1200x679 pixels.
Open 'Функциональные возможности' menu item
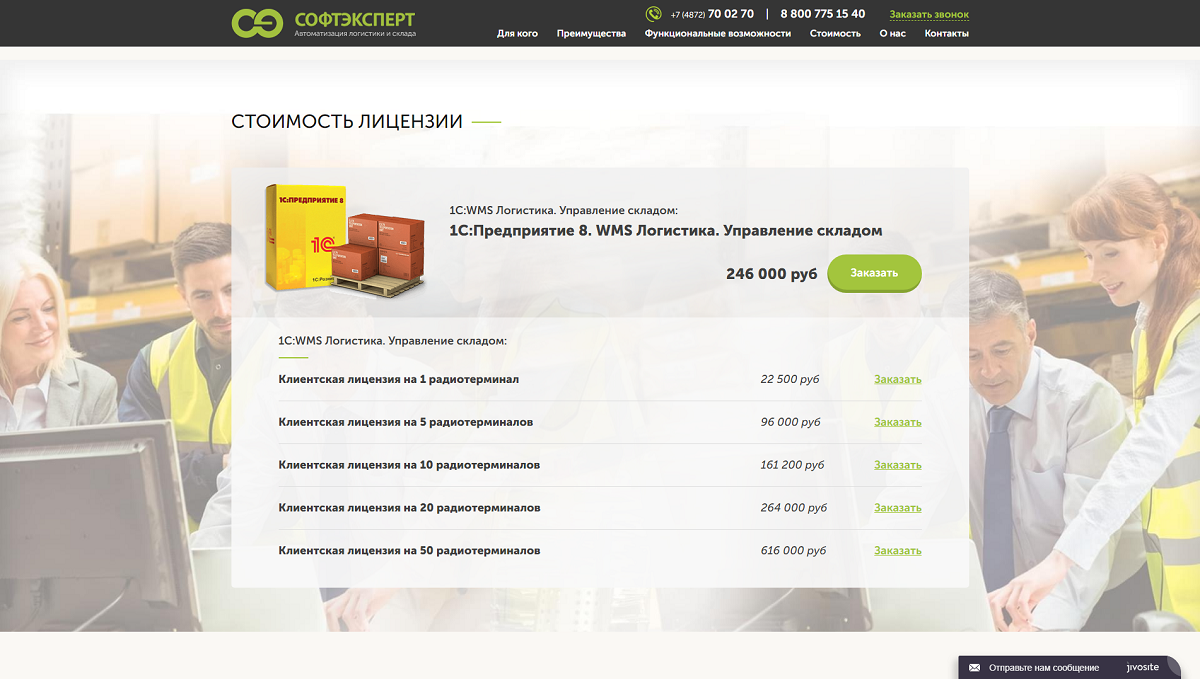tap(717, 34)
